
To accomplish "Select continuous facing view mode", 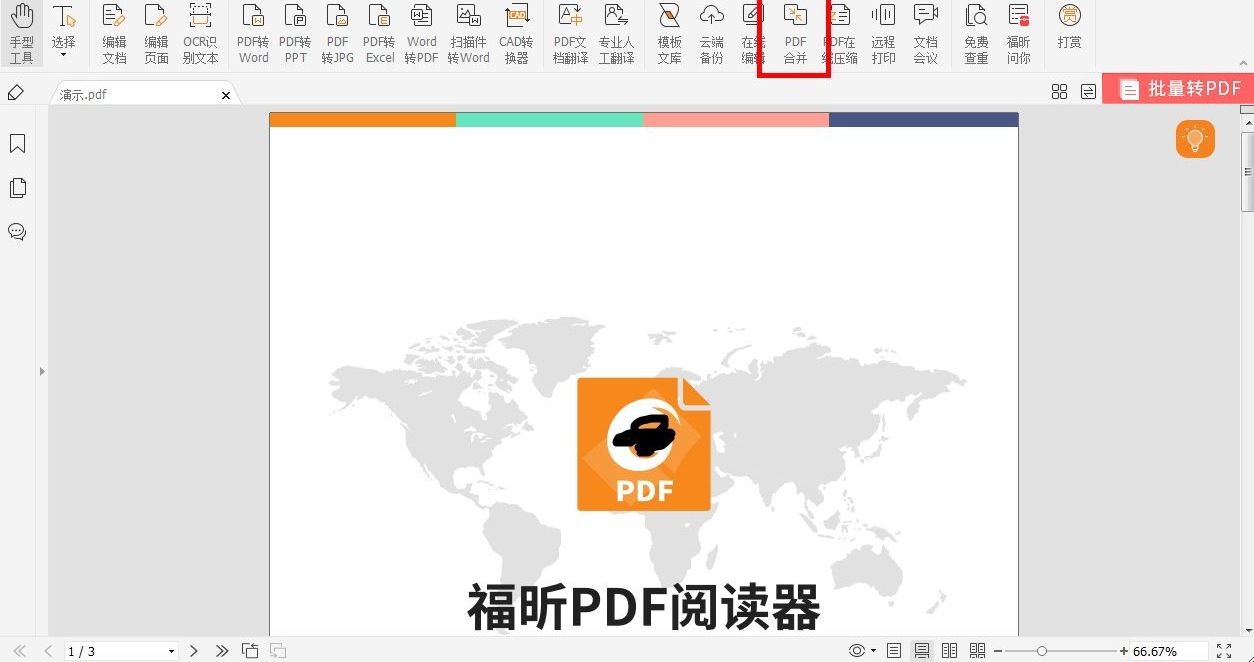I will 978,651.
